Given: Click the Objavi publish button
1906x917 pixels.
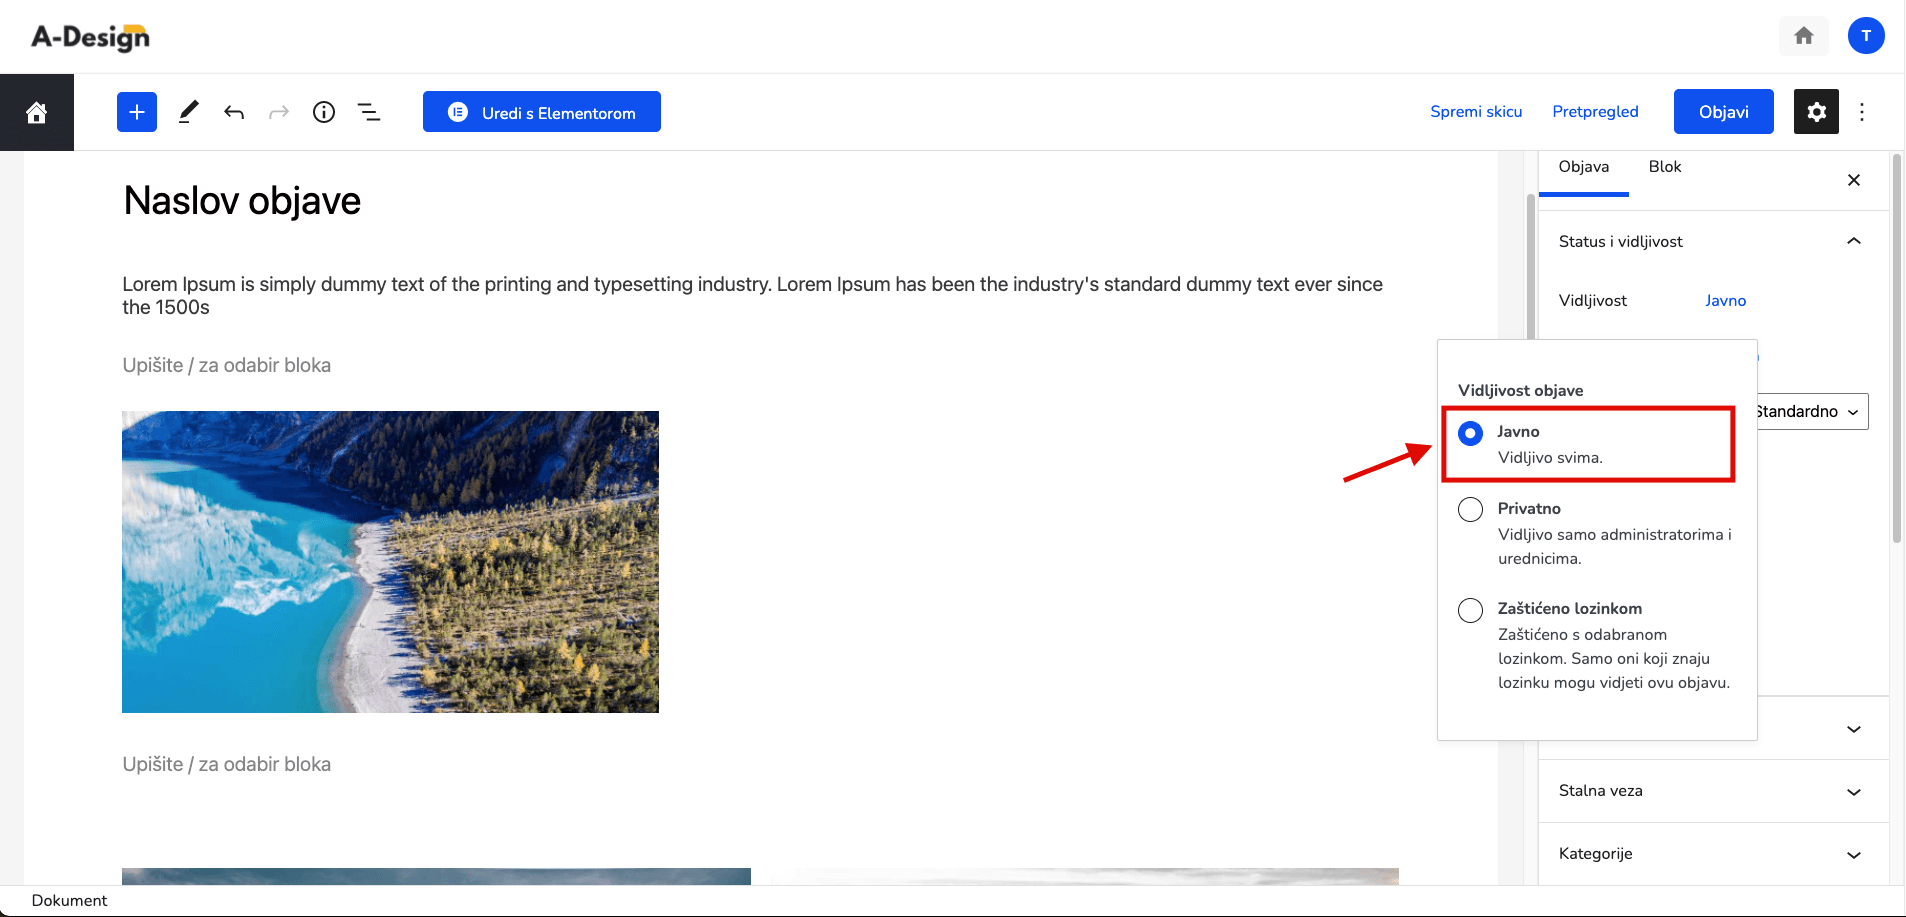Looking at the screenshot, I should click(x=1724, y=112).
